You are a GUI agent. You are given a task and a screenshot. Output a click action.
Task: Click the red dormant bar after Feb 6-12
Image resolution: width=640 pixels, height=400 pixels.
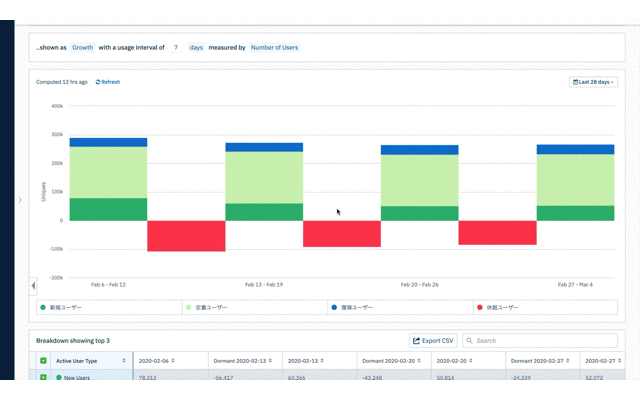[186, 236]
